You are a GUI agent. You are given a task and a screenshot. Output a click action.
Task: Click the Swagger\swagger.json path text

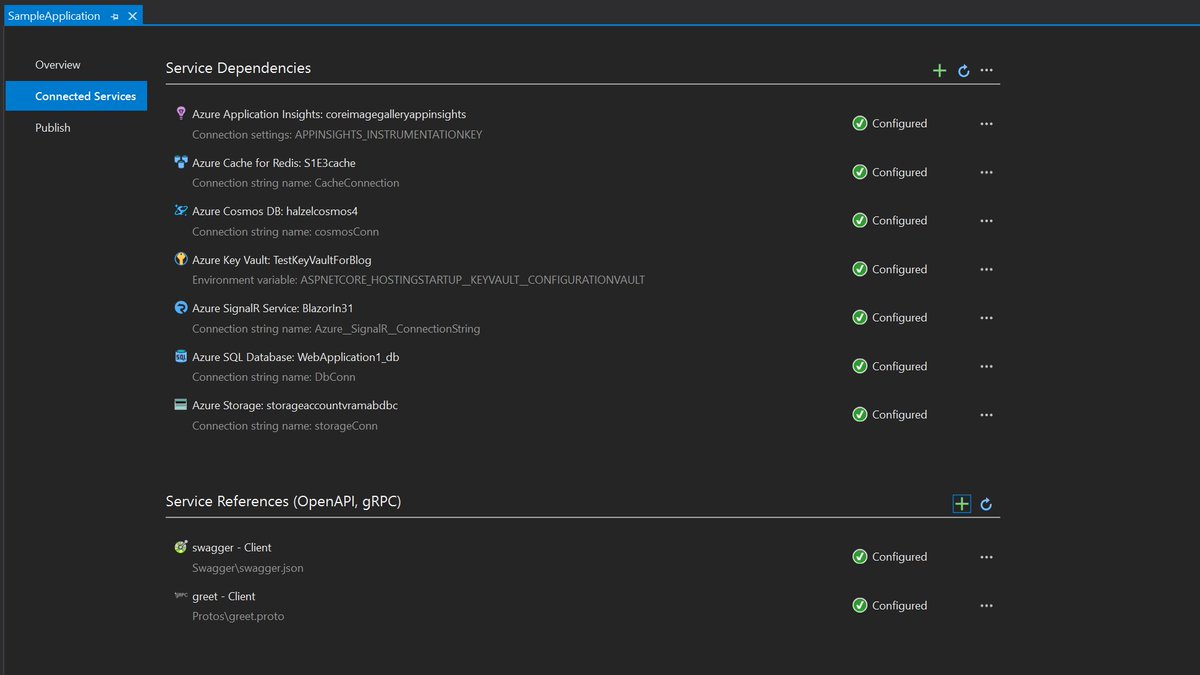[x=248, y=568]
